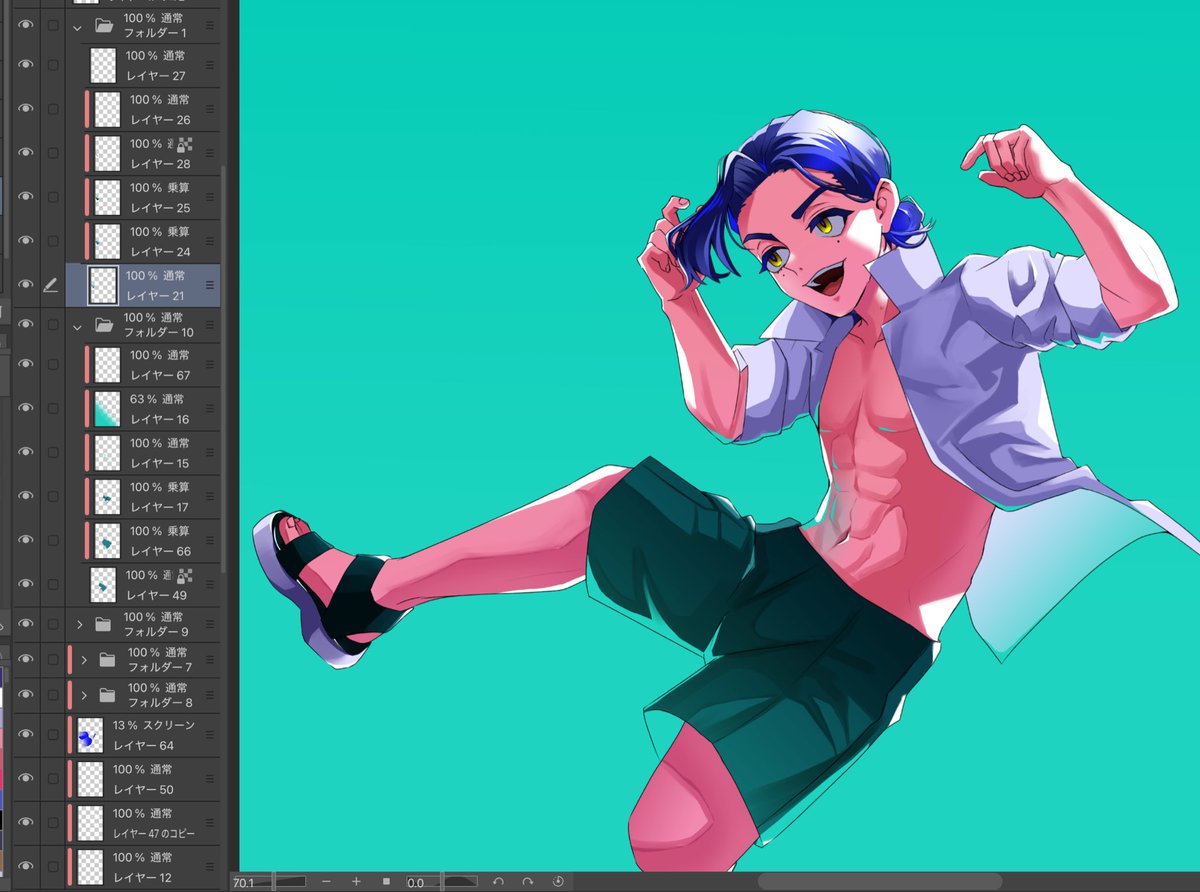This screenshot has height=892, width=1200.
Task: Click the folder icon of フォルダー 8
Action: [x=107, y=695]
